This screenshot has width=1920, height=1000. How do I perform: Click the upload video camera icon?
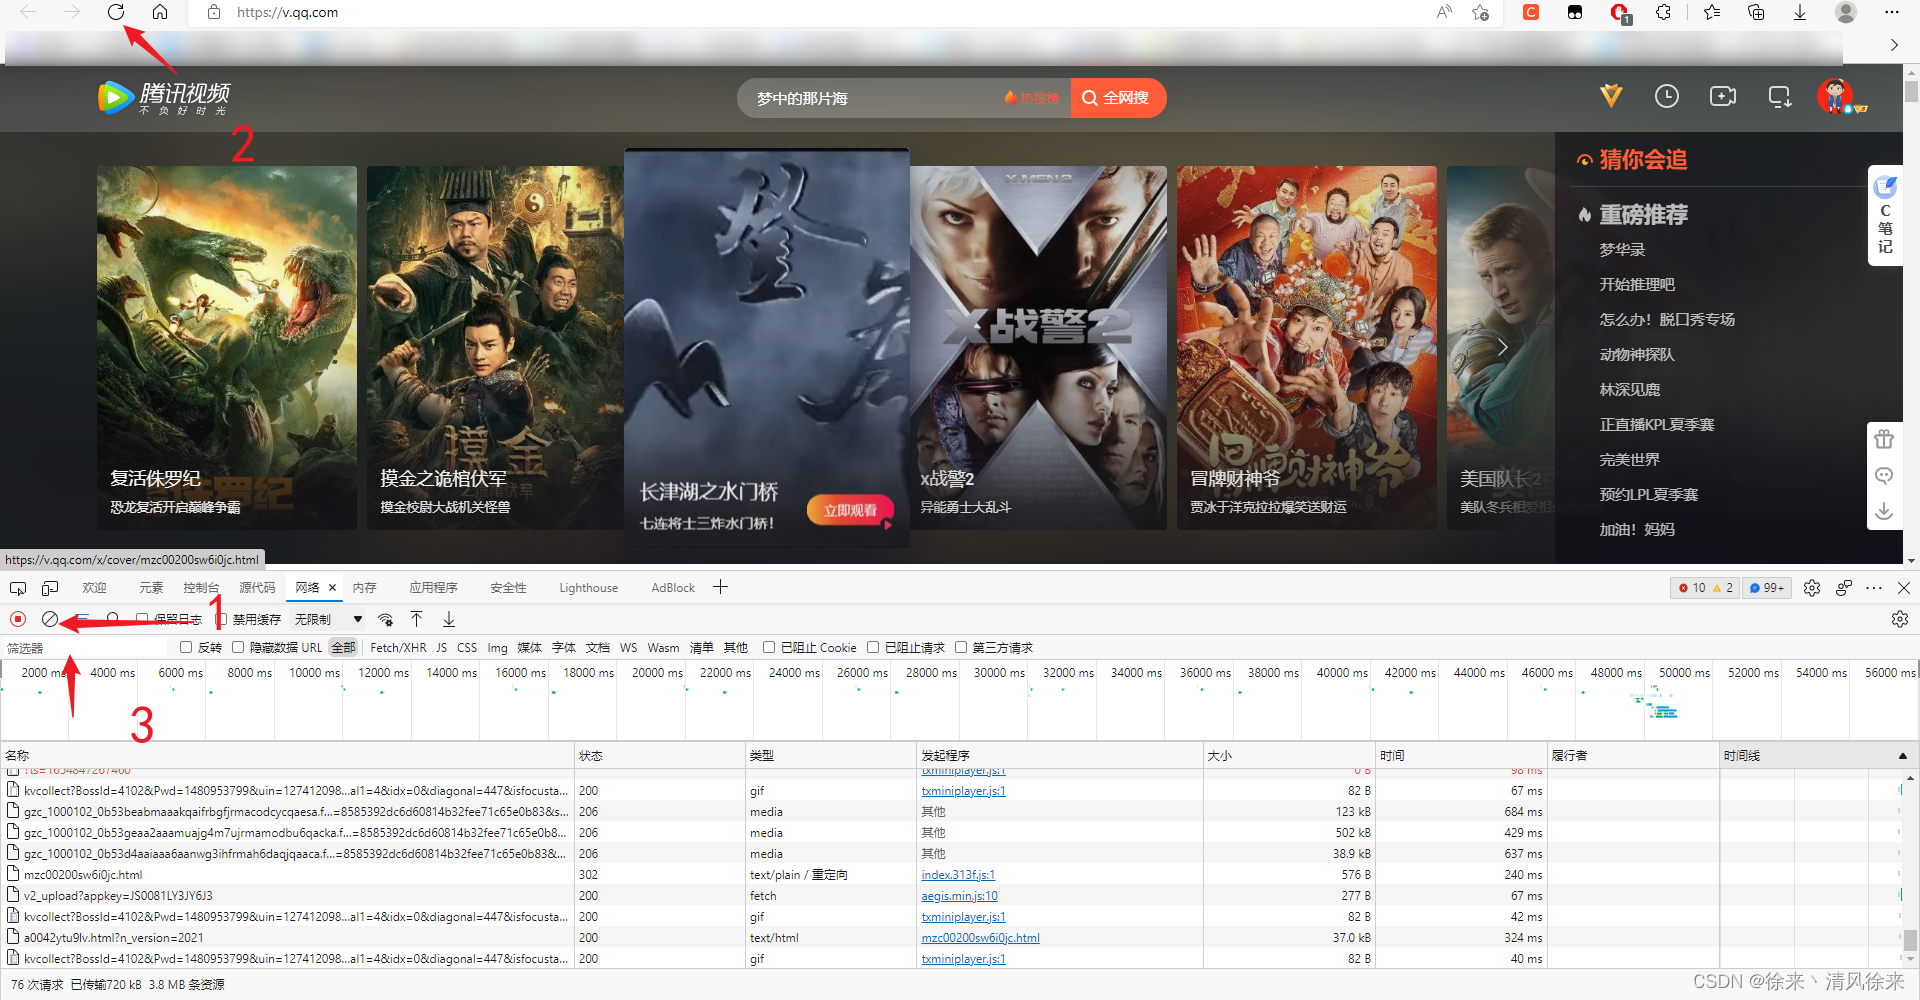1723,96
